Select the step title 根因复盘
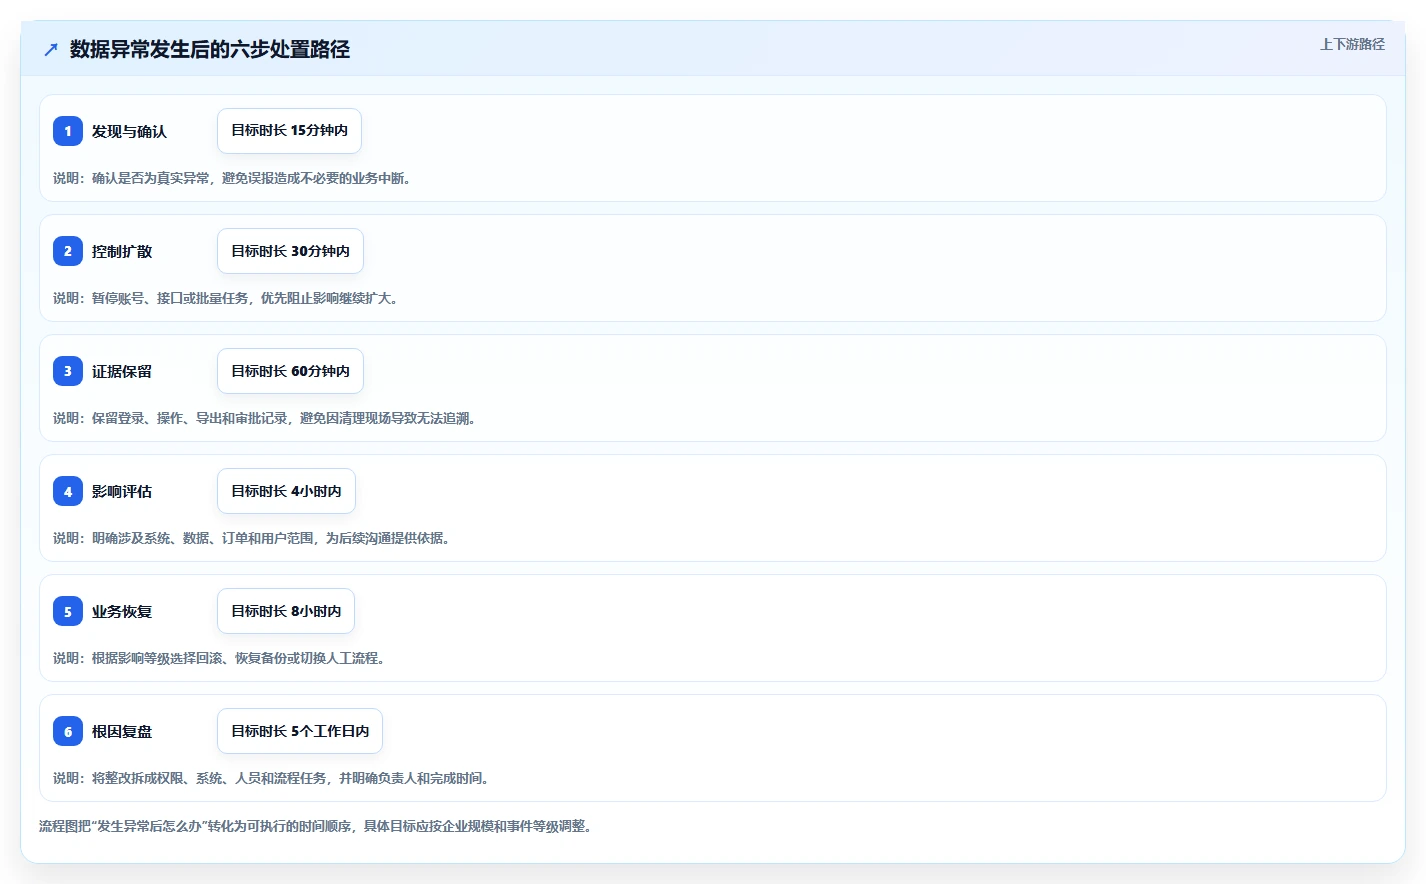The width and height of the screenshot is (1426, 884). click(x=122, y=731)
